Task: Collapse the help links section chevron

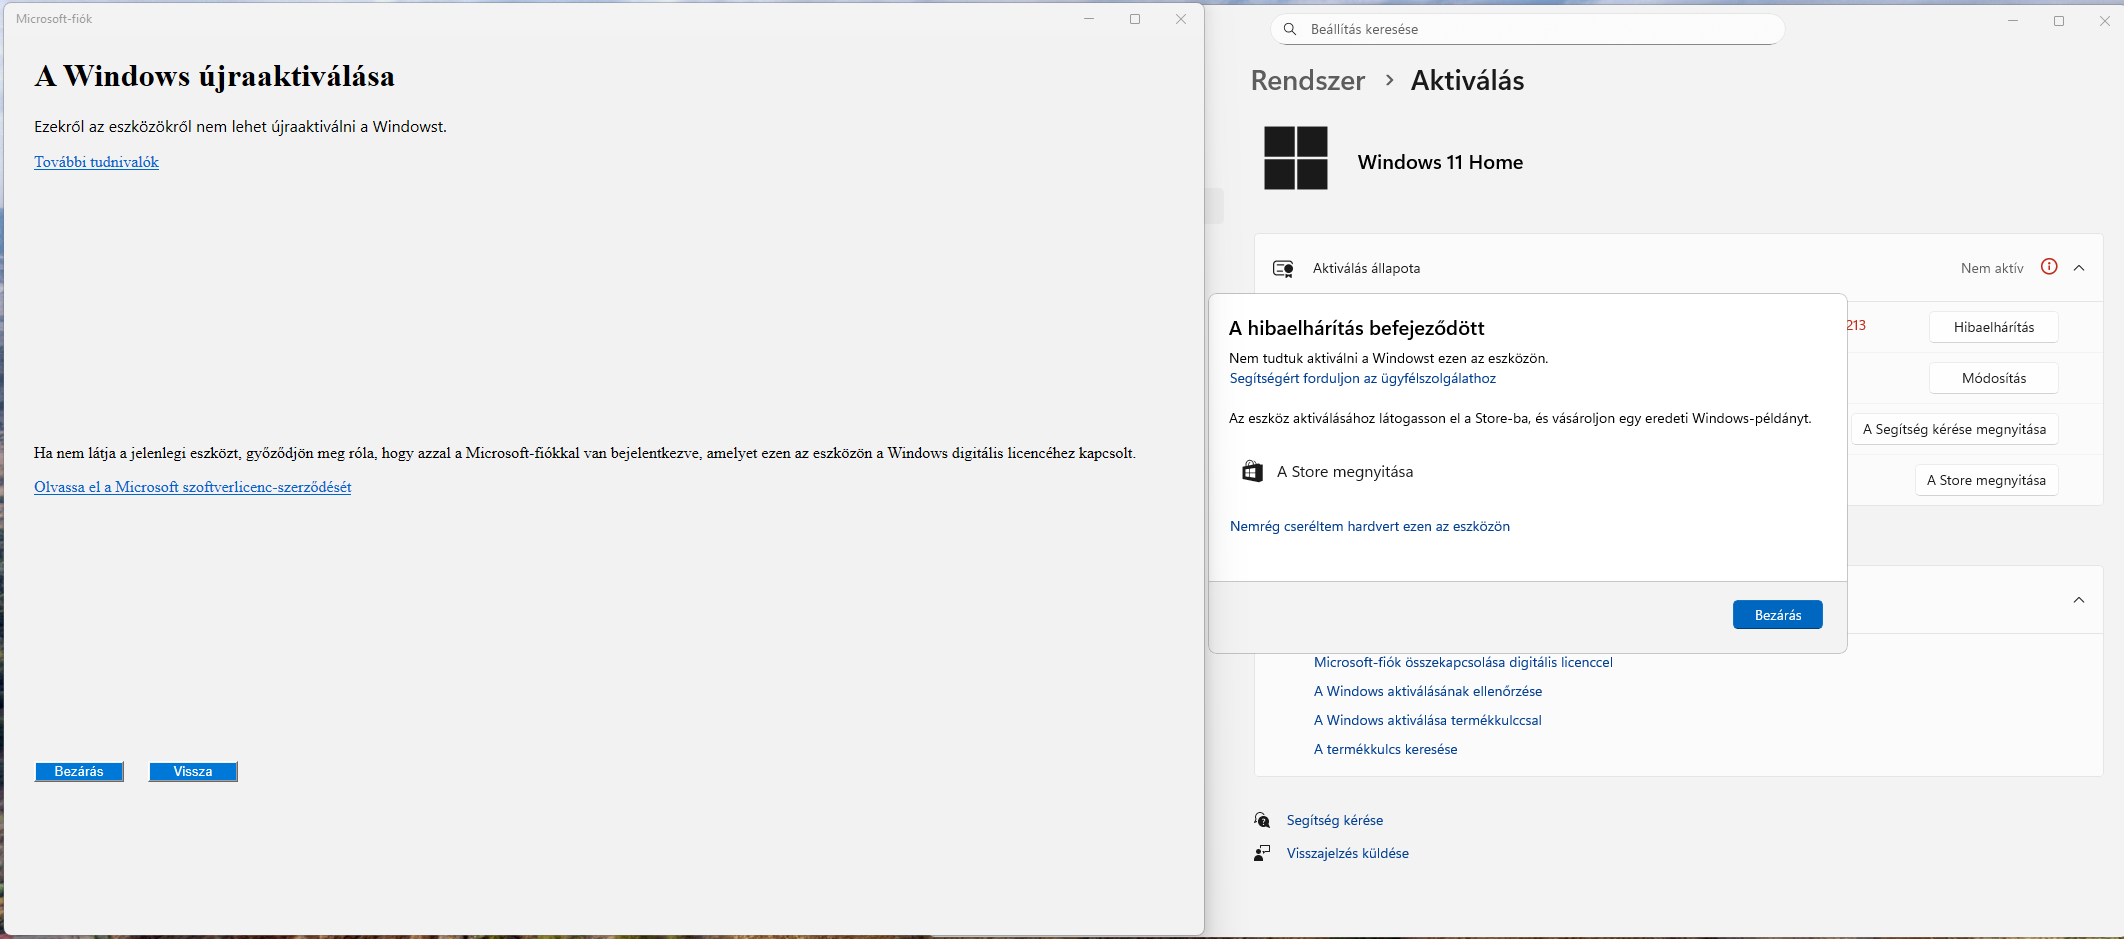Action: tap(2079, 600)
